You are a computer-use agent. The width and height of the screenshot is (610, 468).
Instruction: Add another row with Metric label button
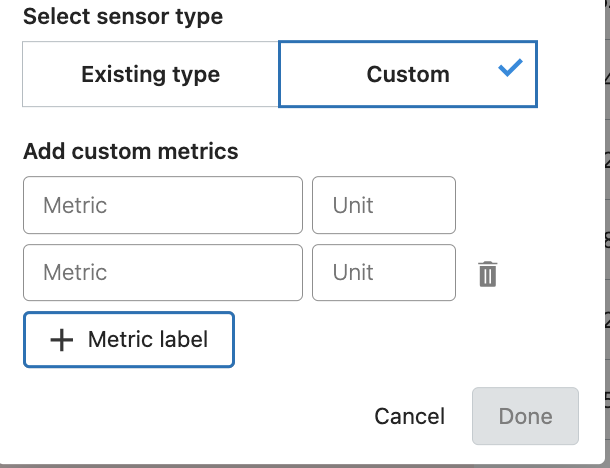[129, 340]
